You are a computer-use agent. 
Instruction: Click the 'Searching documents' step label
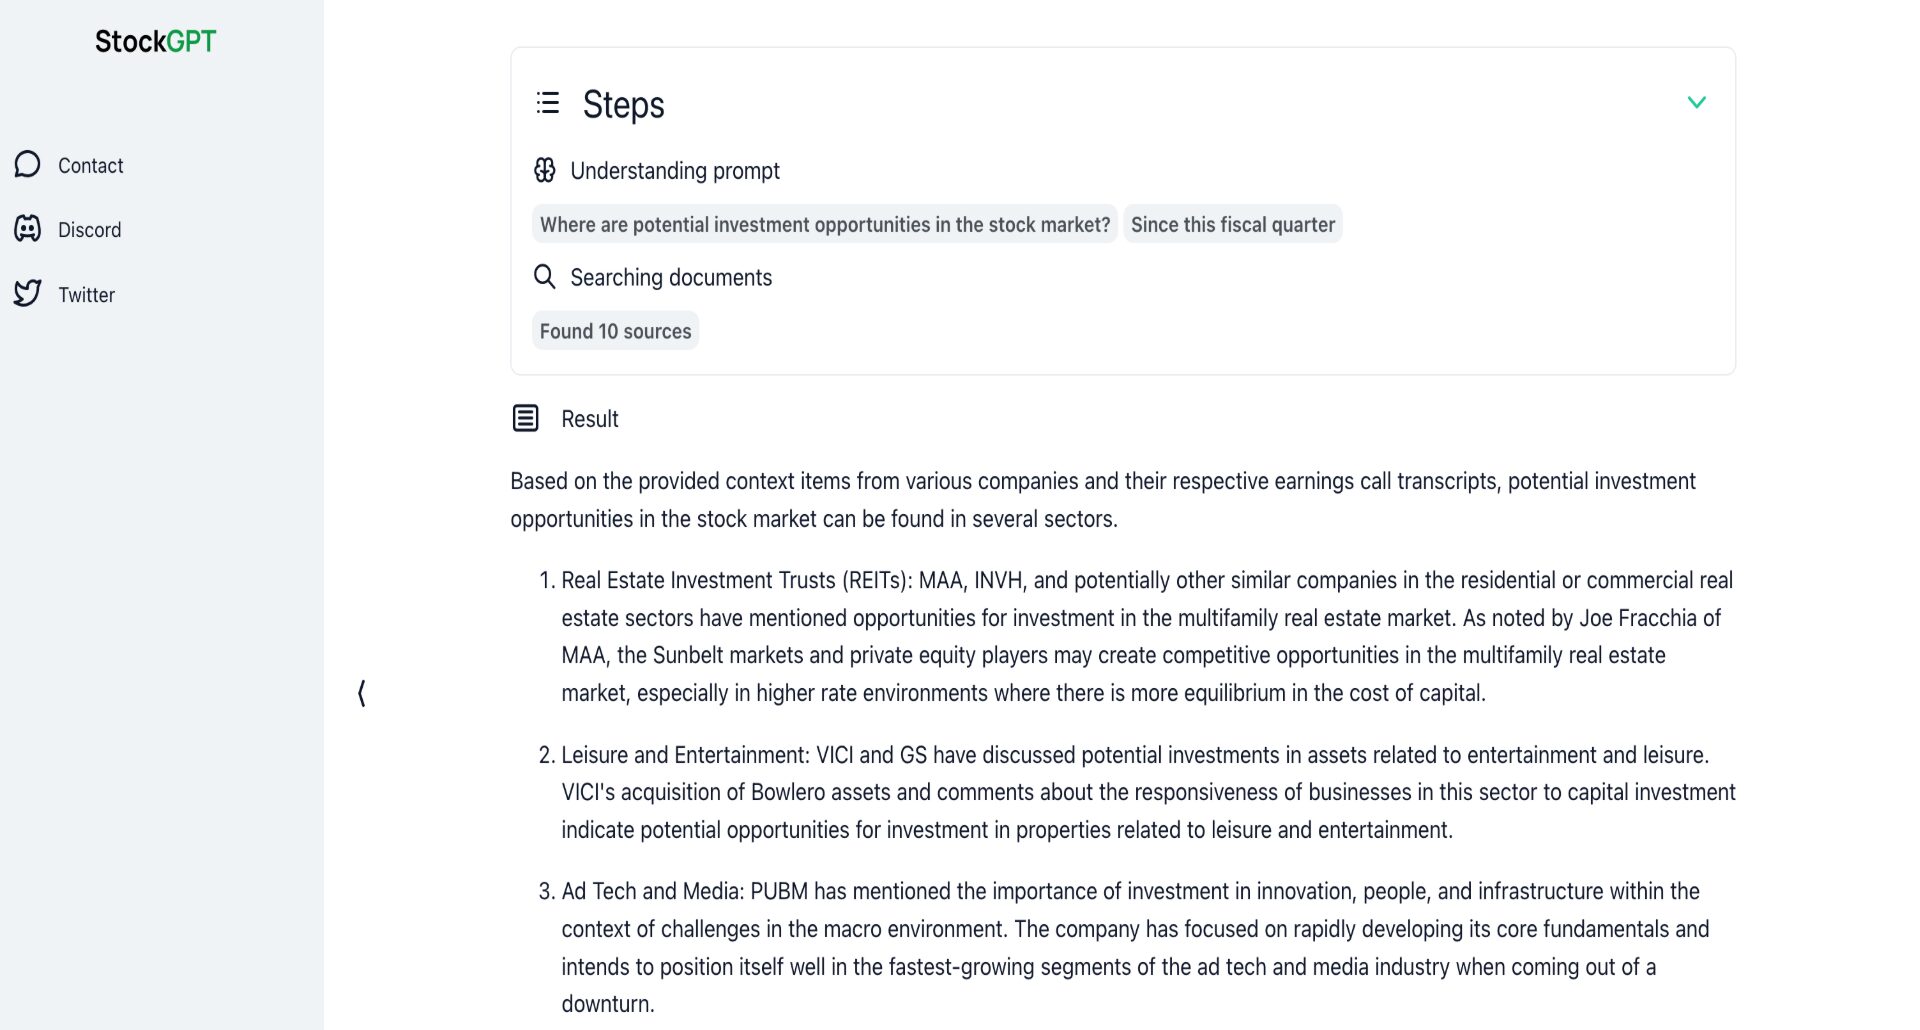[x=671, y=277]
